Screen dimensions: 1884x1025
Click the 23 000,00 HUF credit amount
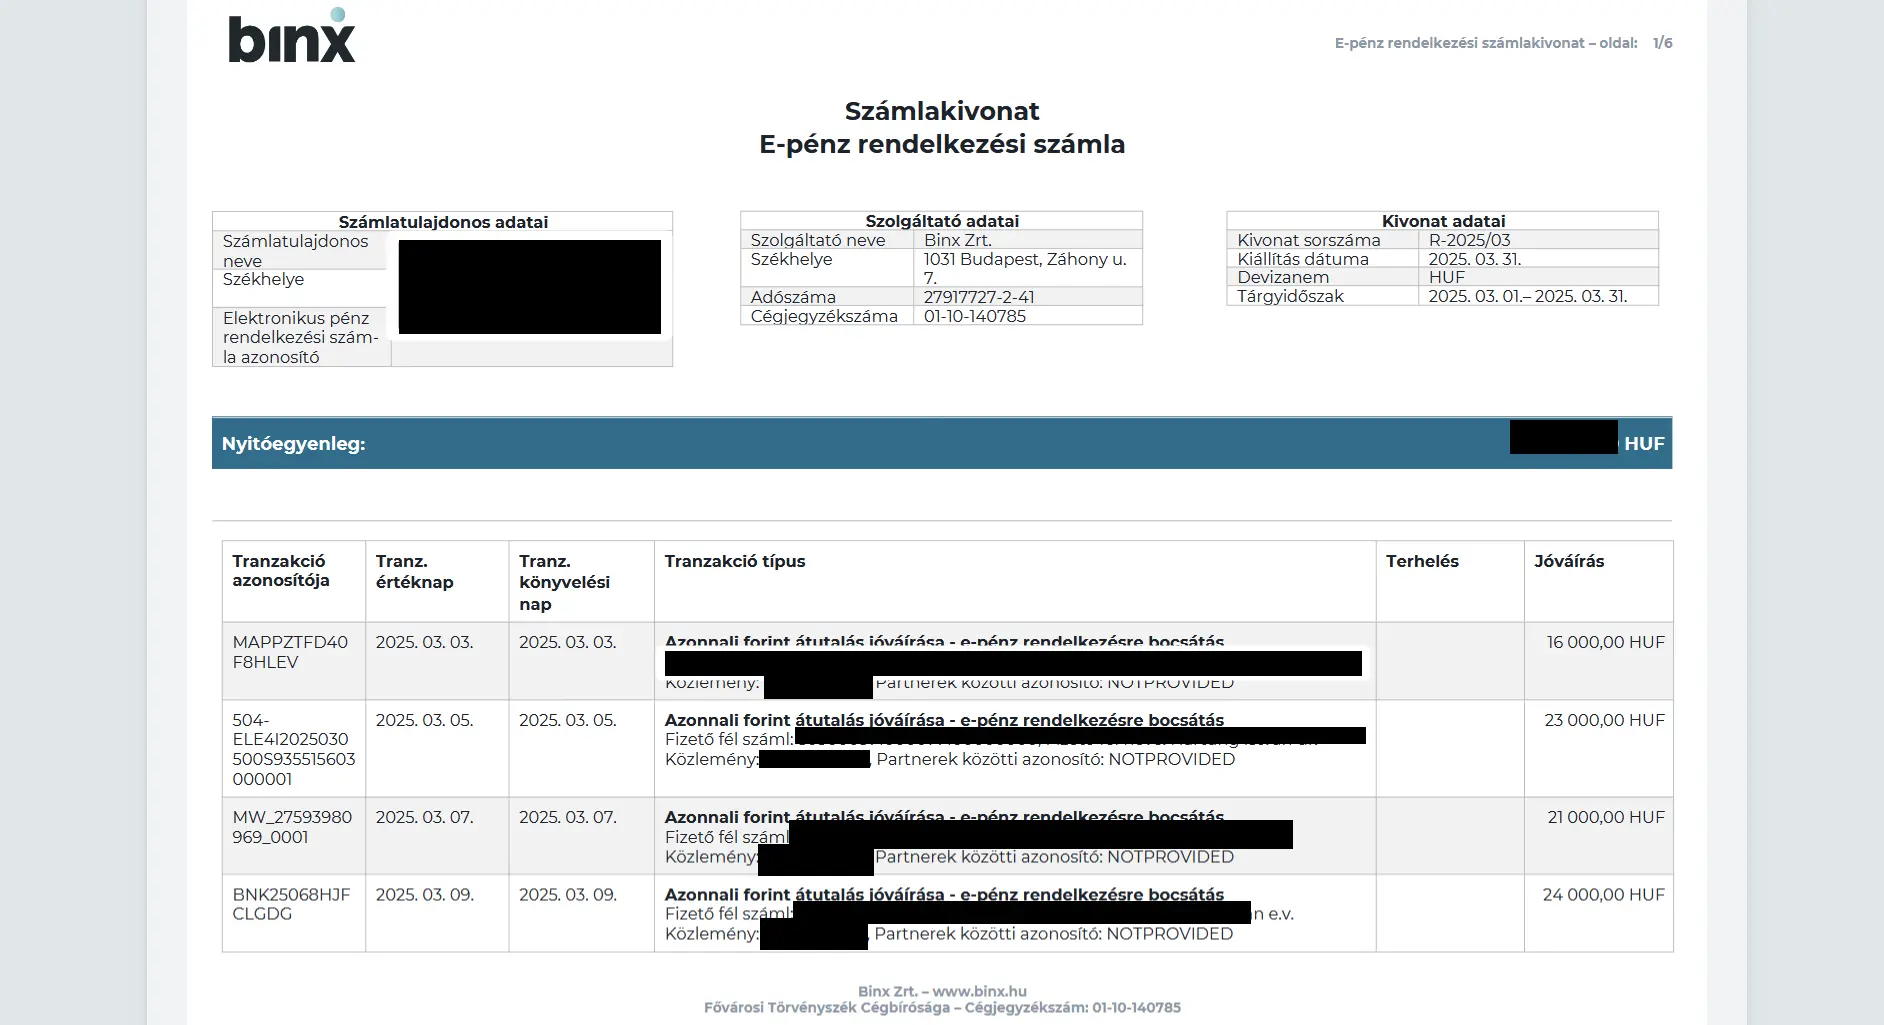click(1606, 719)
